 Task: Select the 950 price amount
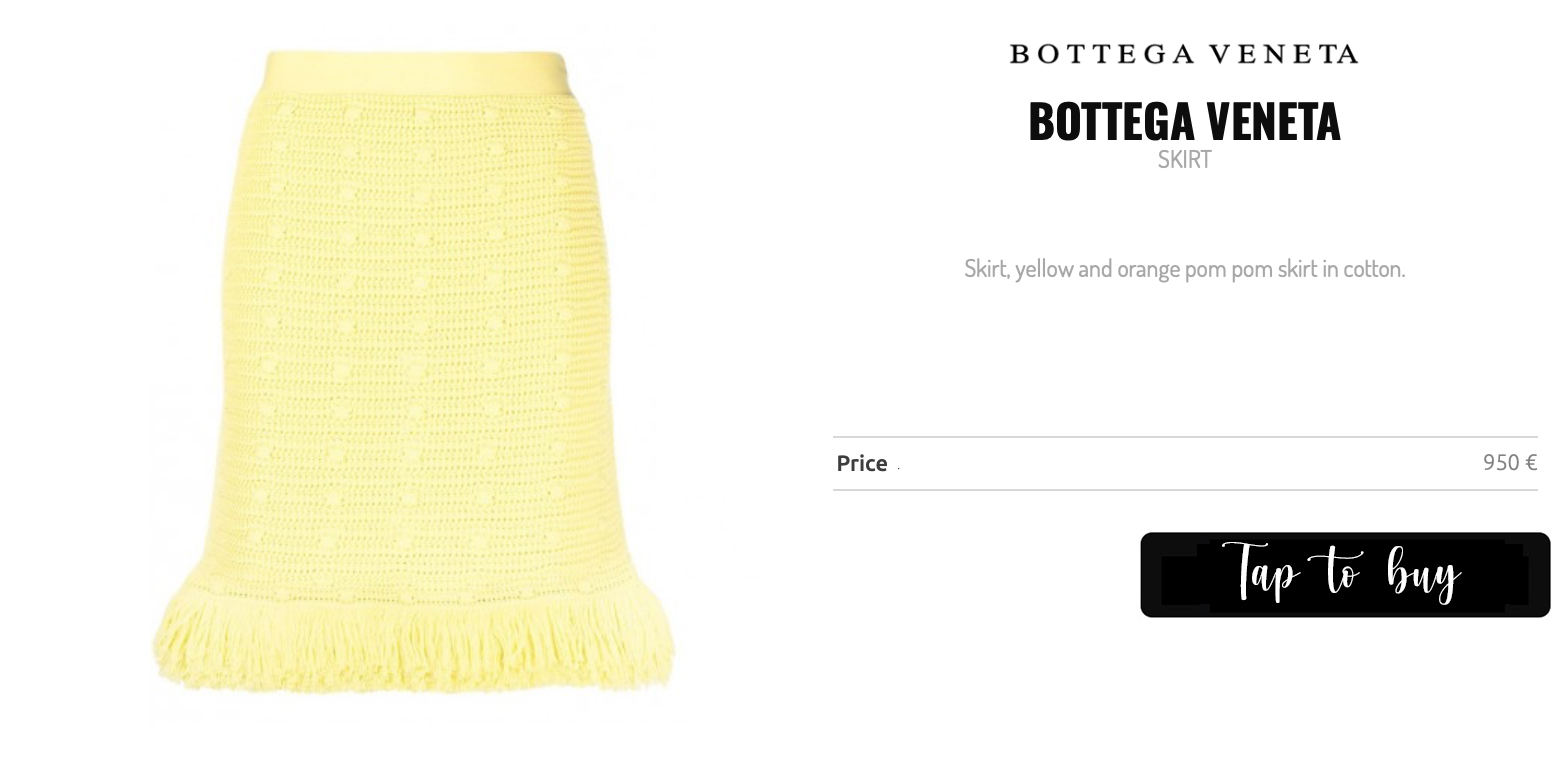coord(1501,462)
